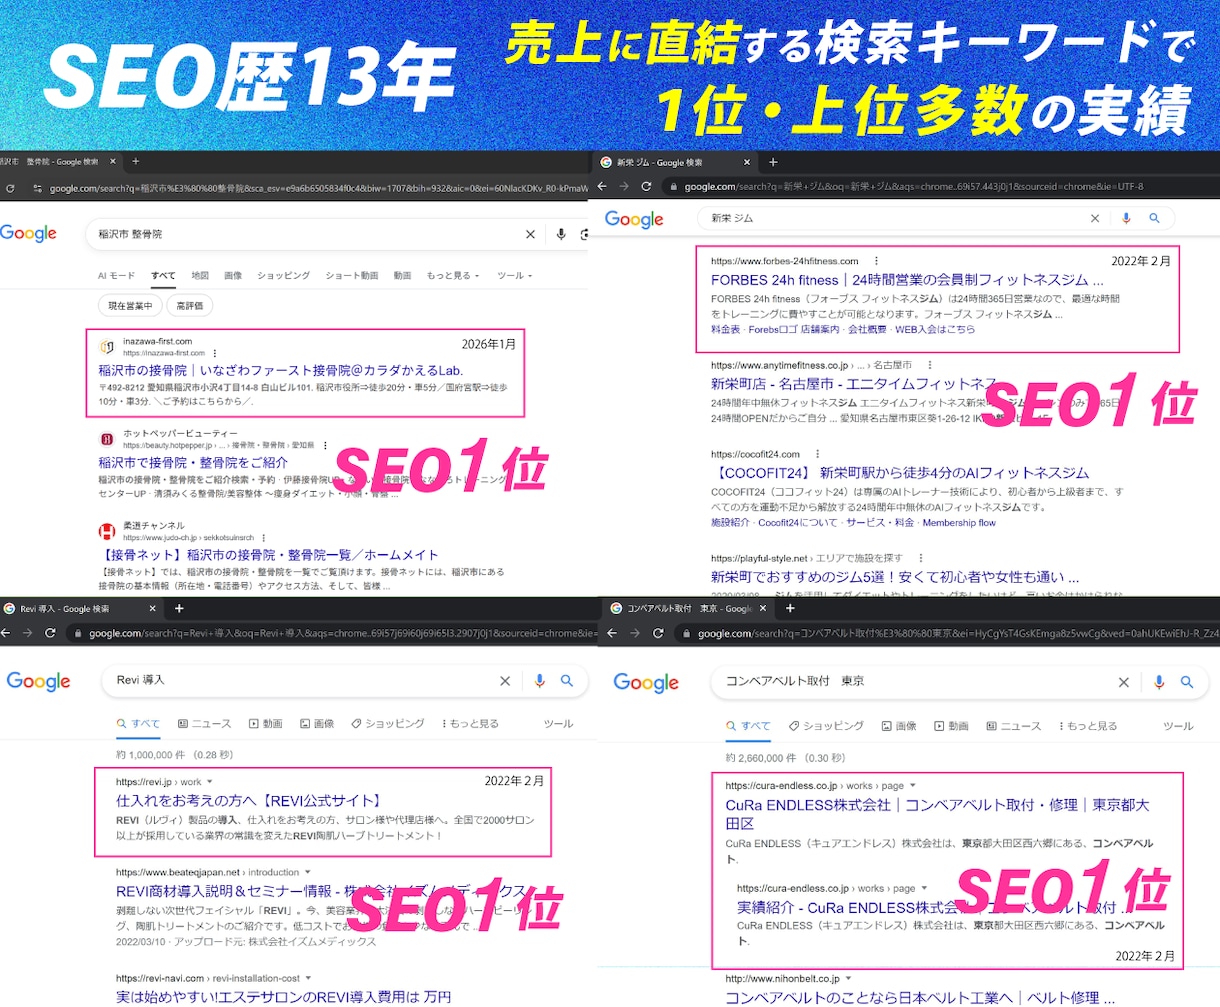Viewport: 1220px width, 1007px height.
Task: Open dropdown arrow beside first cura-endless.co.jp url
Action: coord(912,786)
